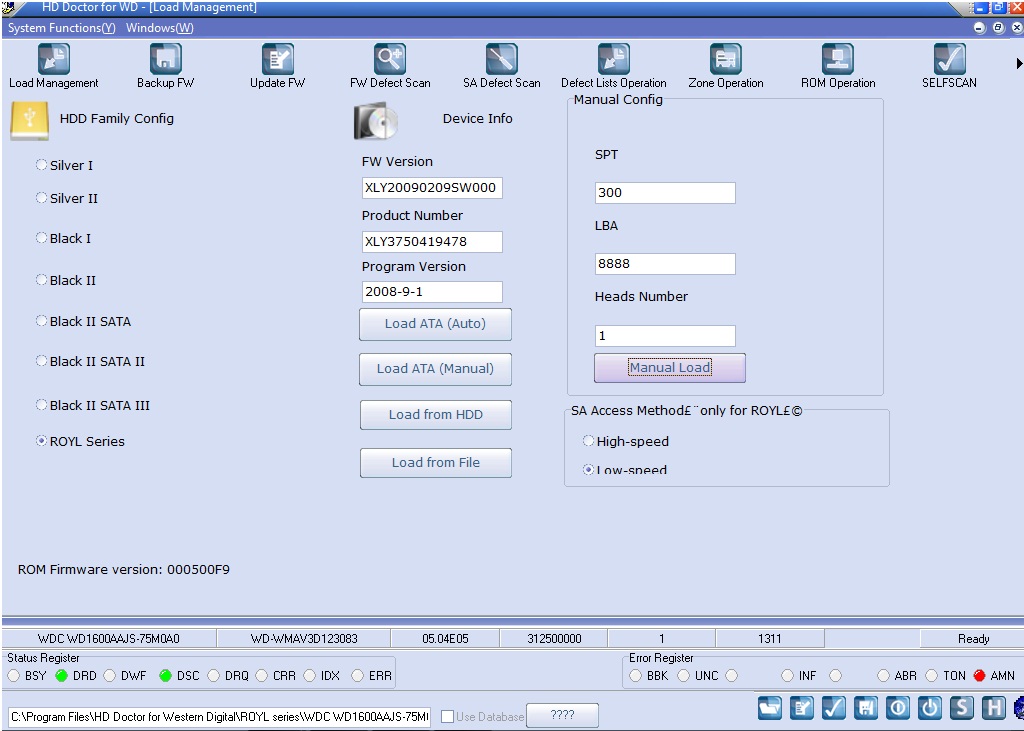Click the BSY status indicator
This screenshot has width=1024, height=731.
click(14, 675)
